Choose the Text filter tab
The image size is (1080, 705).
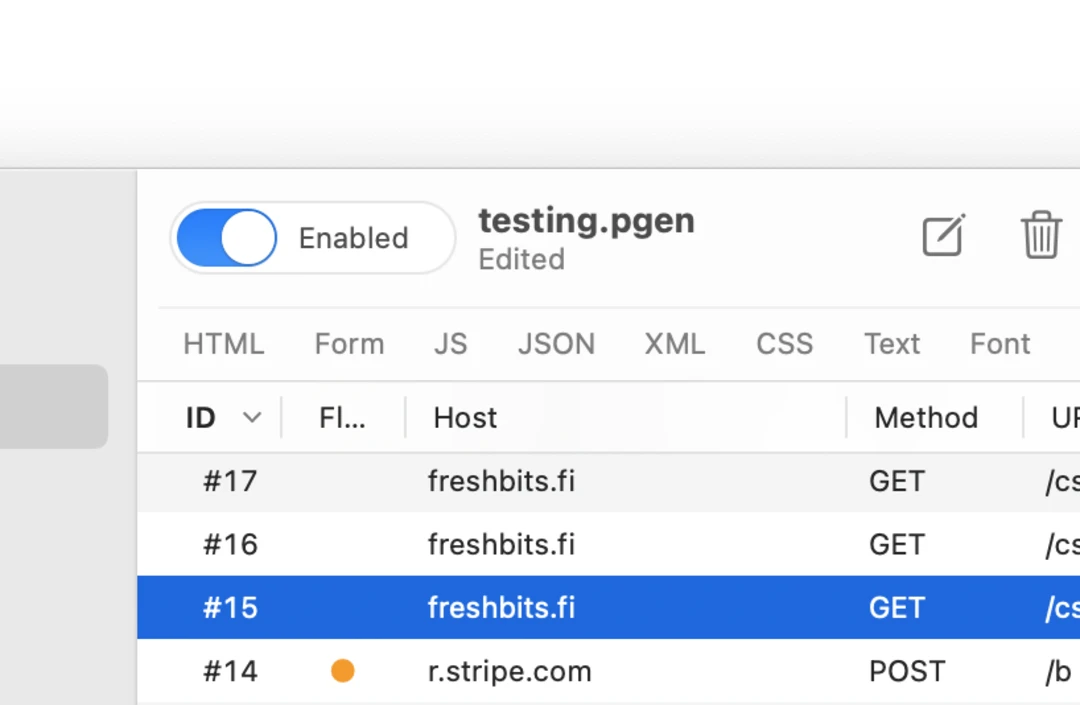click(x=891, y=344)
